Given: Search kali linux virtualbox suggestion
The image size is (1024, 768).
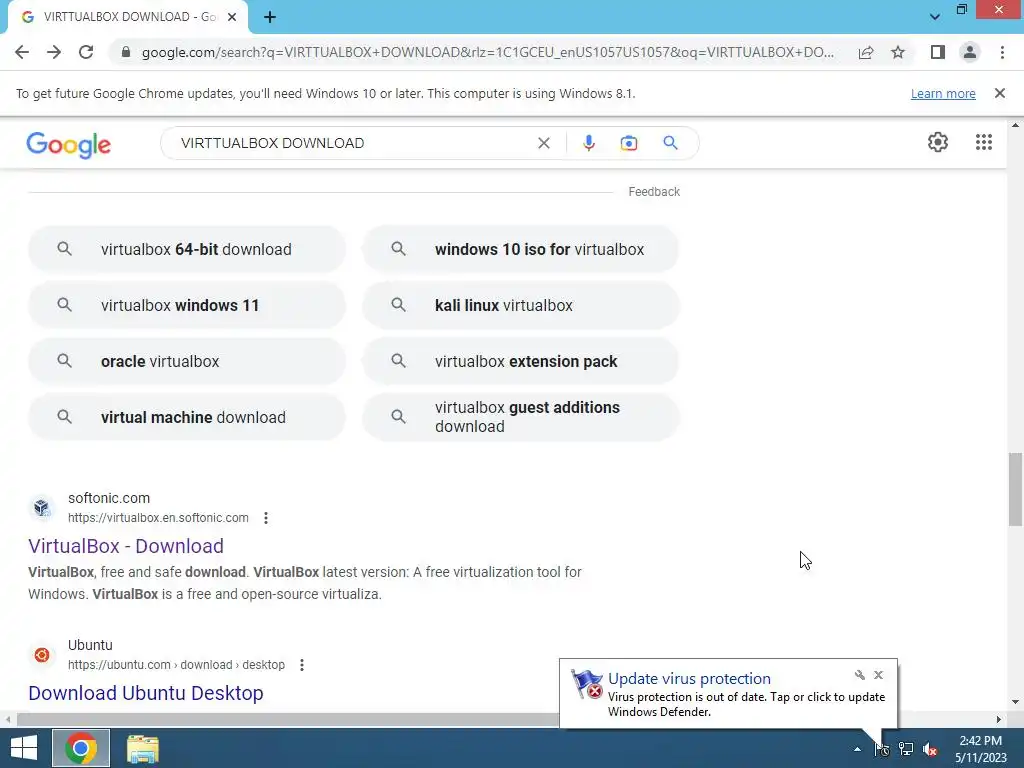Looking at the screenshot, I should pos(521,306).
